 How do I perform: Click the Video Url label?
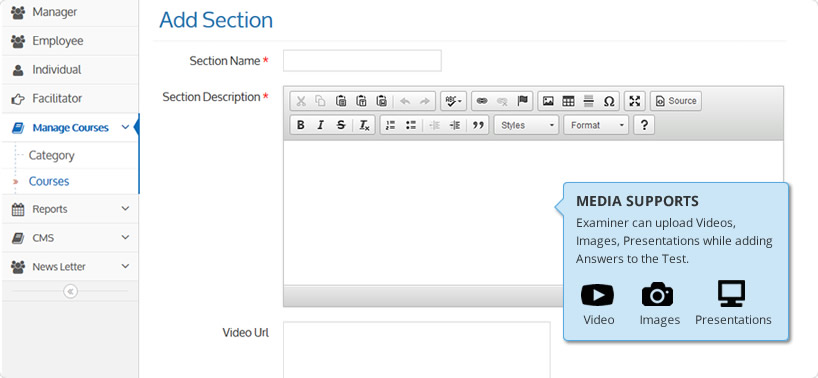pos(246,333)
